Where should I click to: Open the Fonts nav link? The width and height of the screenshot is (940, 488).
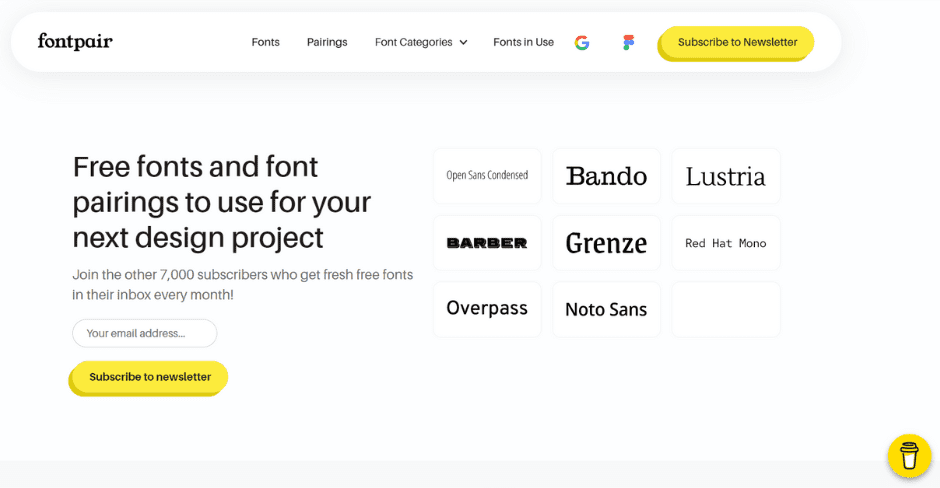coord(266,42)
